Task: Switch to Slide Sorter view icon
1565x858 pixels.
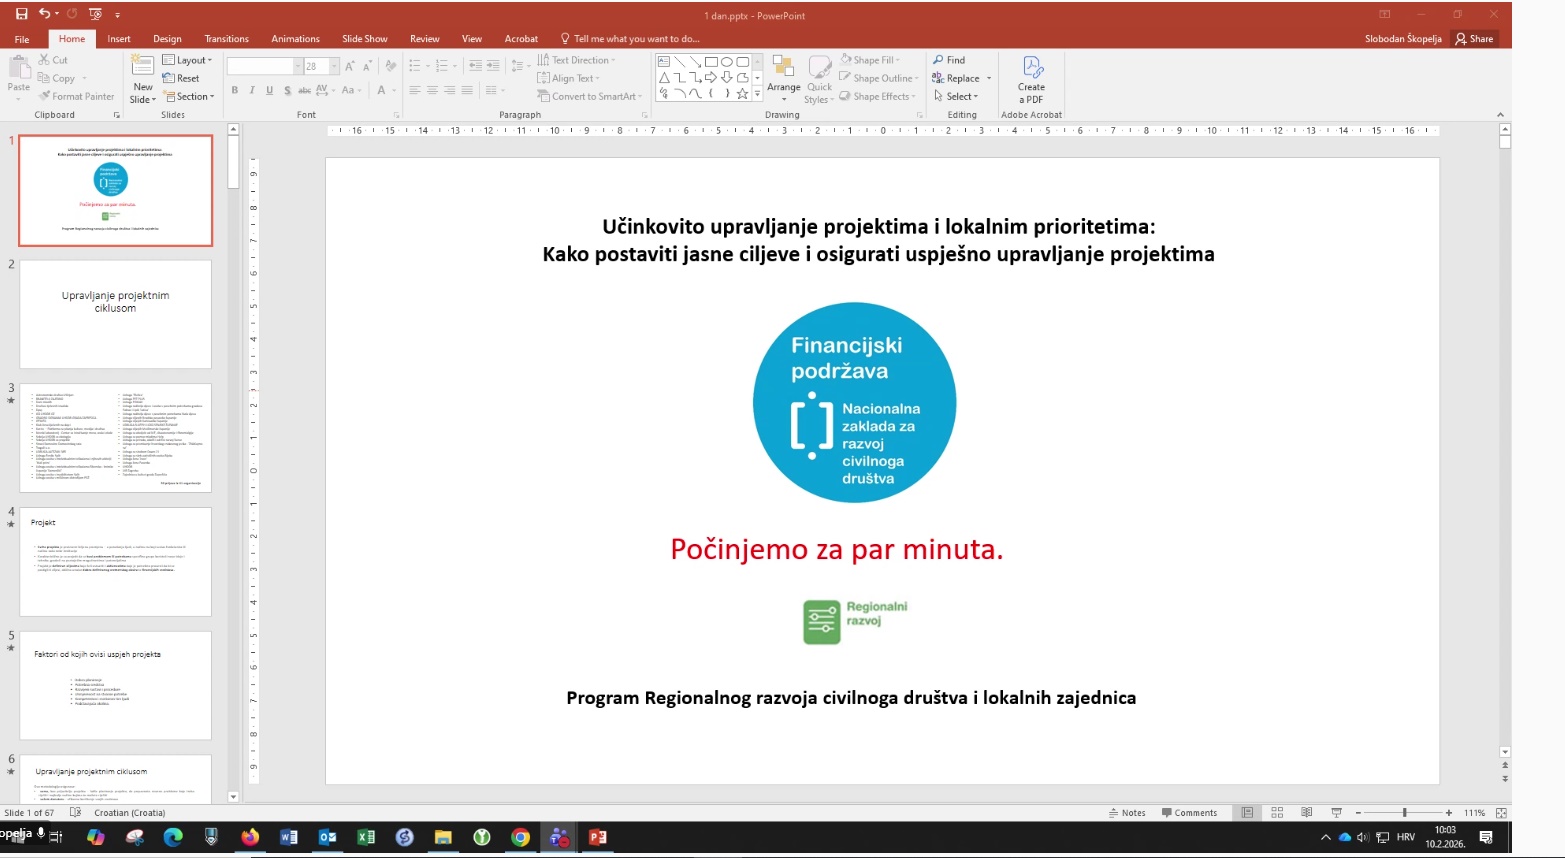Action: [1277, 813]
